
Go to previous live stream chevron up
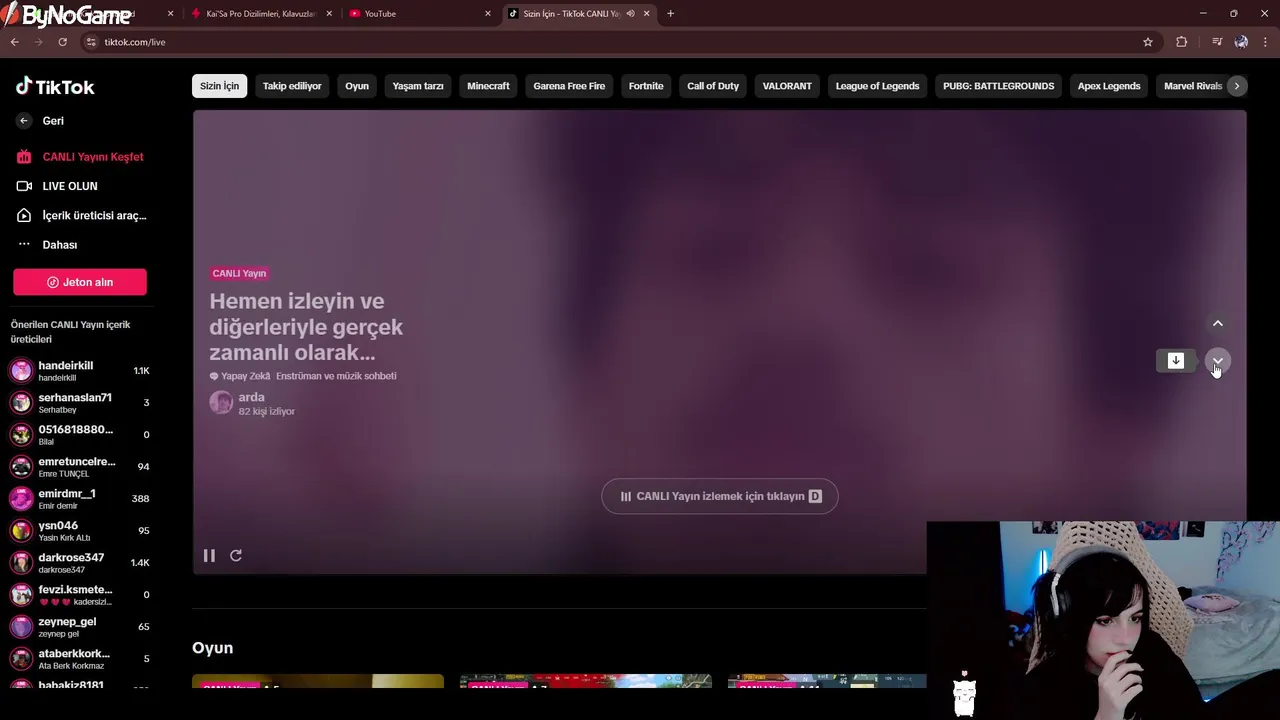(x=1218, y=323)
